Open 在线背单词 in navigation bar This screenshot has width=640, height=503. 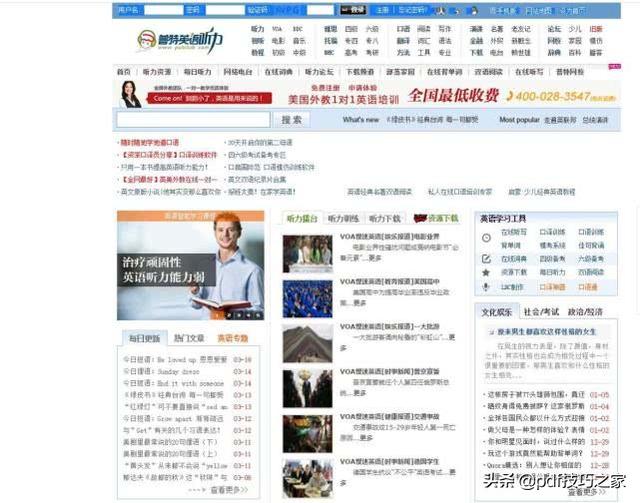pos(444,72)
